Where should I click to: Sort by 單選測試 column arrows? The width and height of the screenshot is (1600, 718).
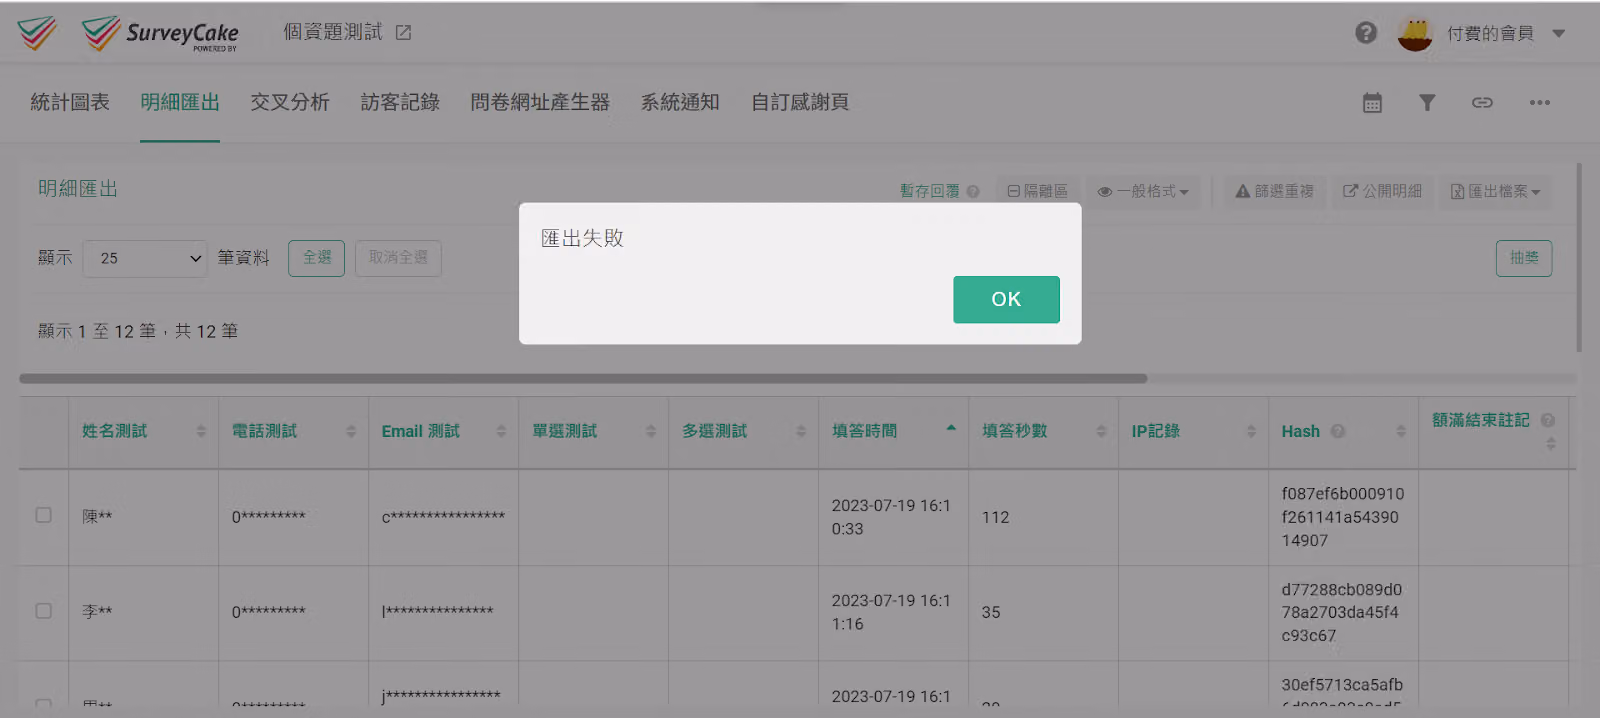point(651,431)
